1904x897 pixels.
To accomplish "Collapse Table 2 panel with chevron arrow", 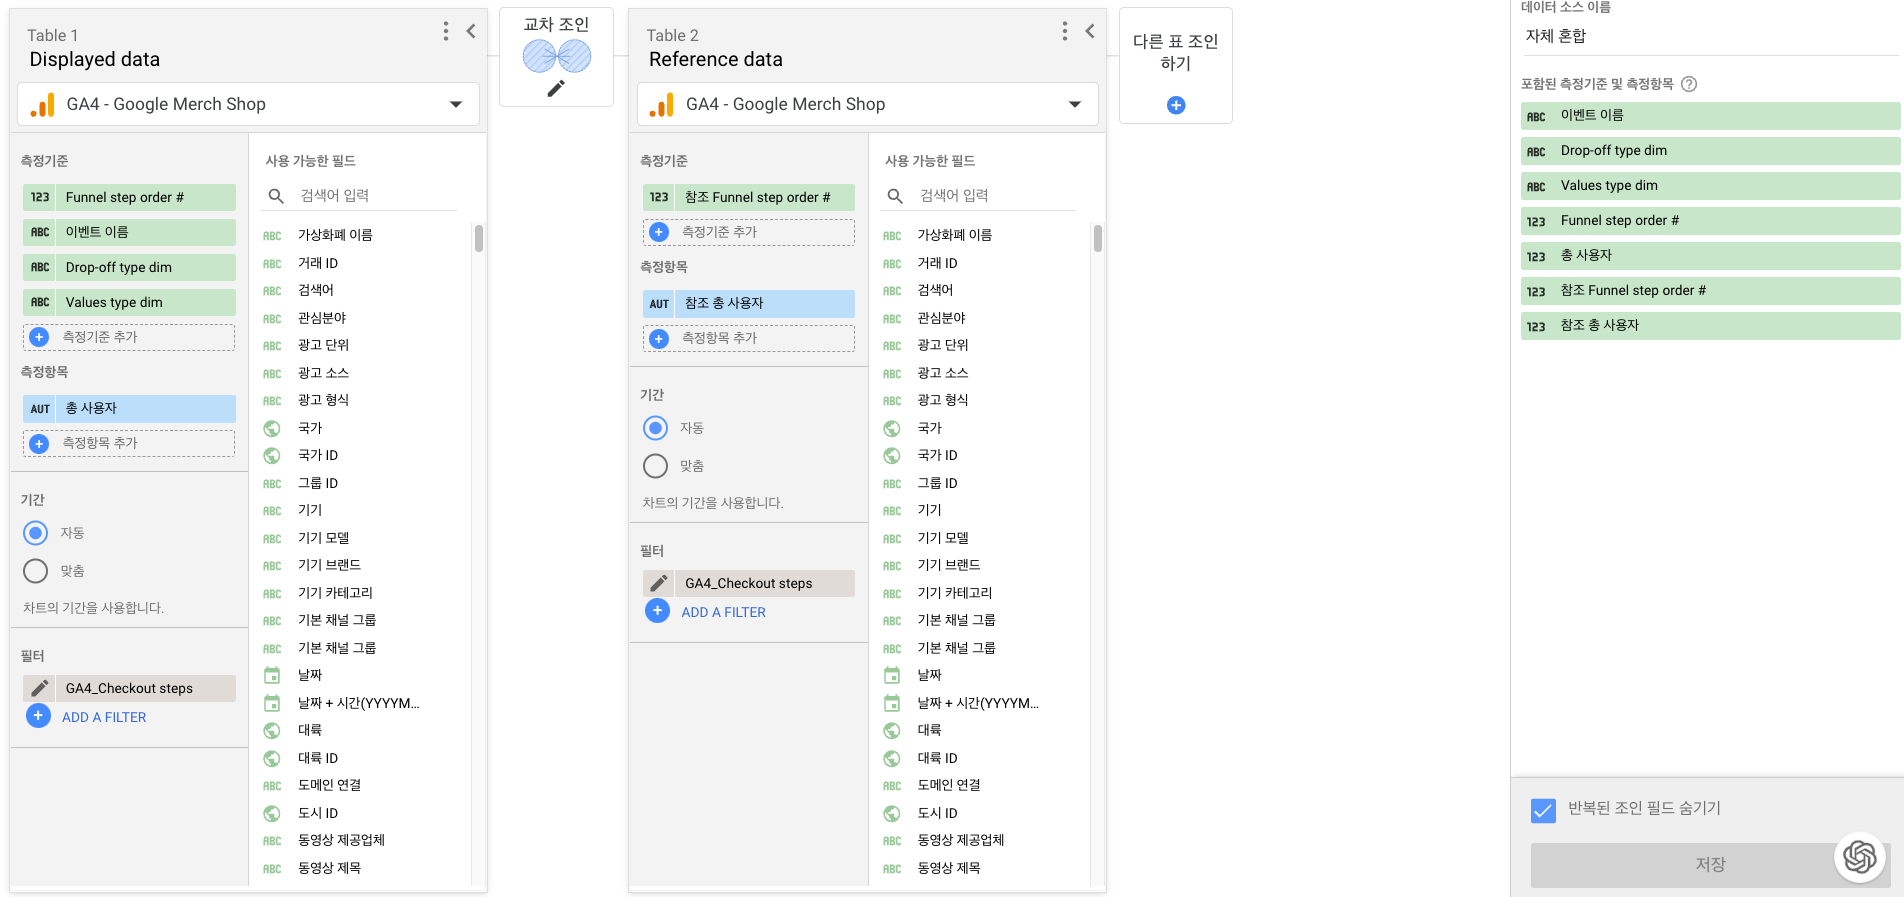I will pos(1090,31).
